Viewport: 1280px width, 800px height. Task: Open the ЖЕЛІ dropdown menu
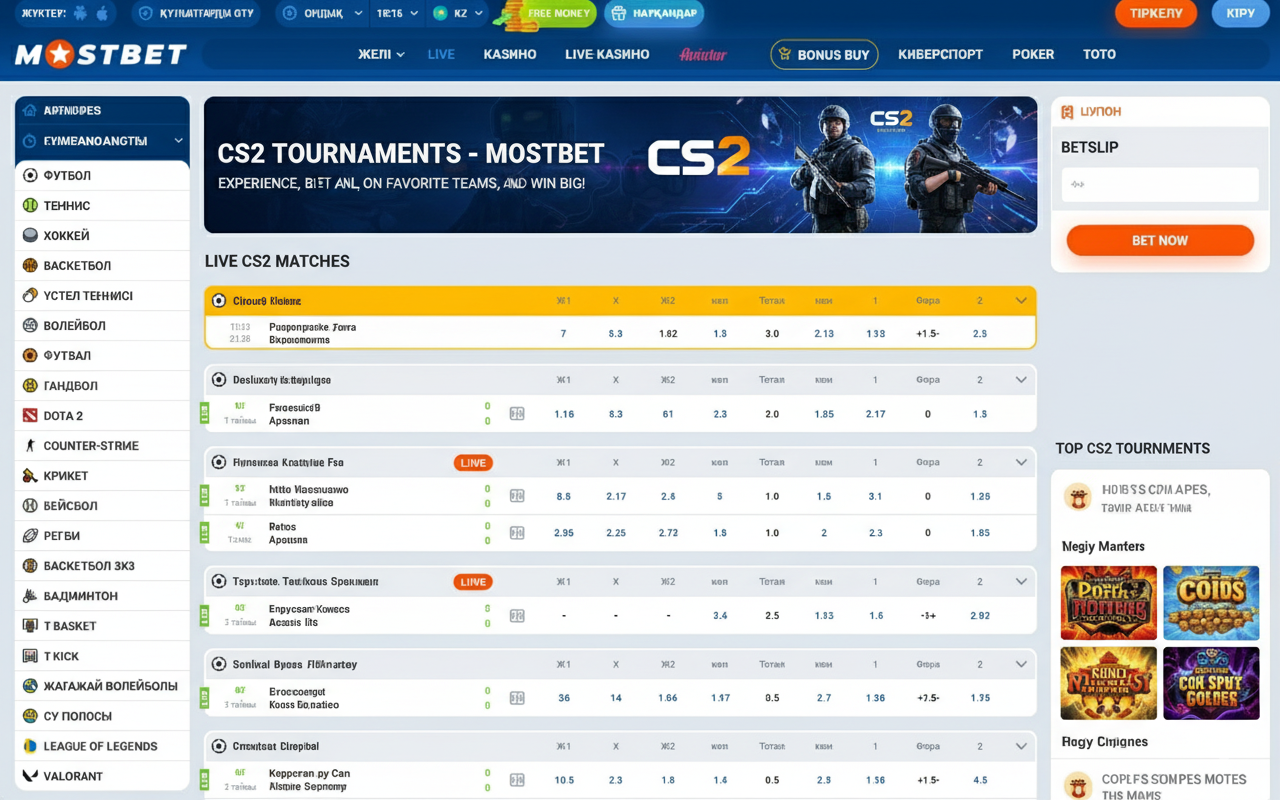pyautogui.click(x=381, y=54)
